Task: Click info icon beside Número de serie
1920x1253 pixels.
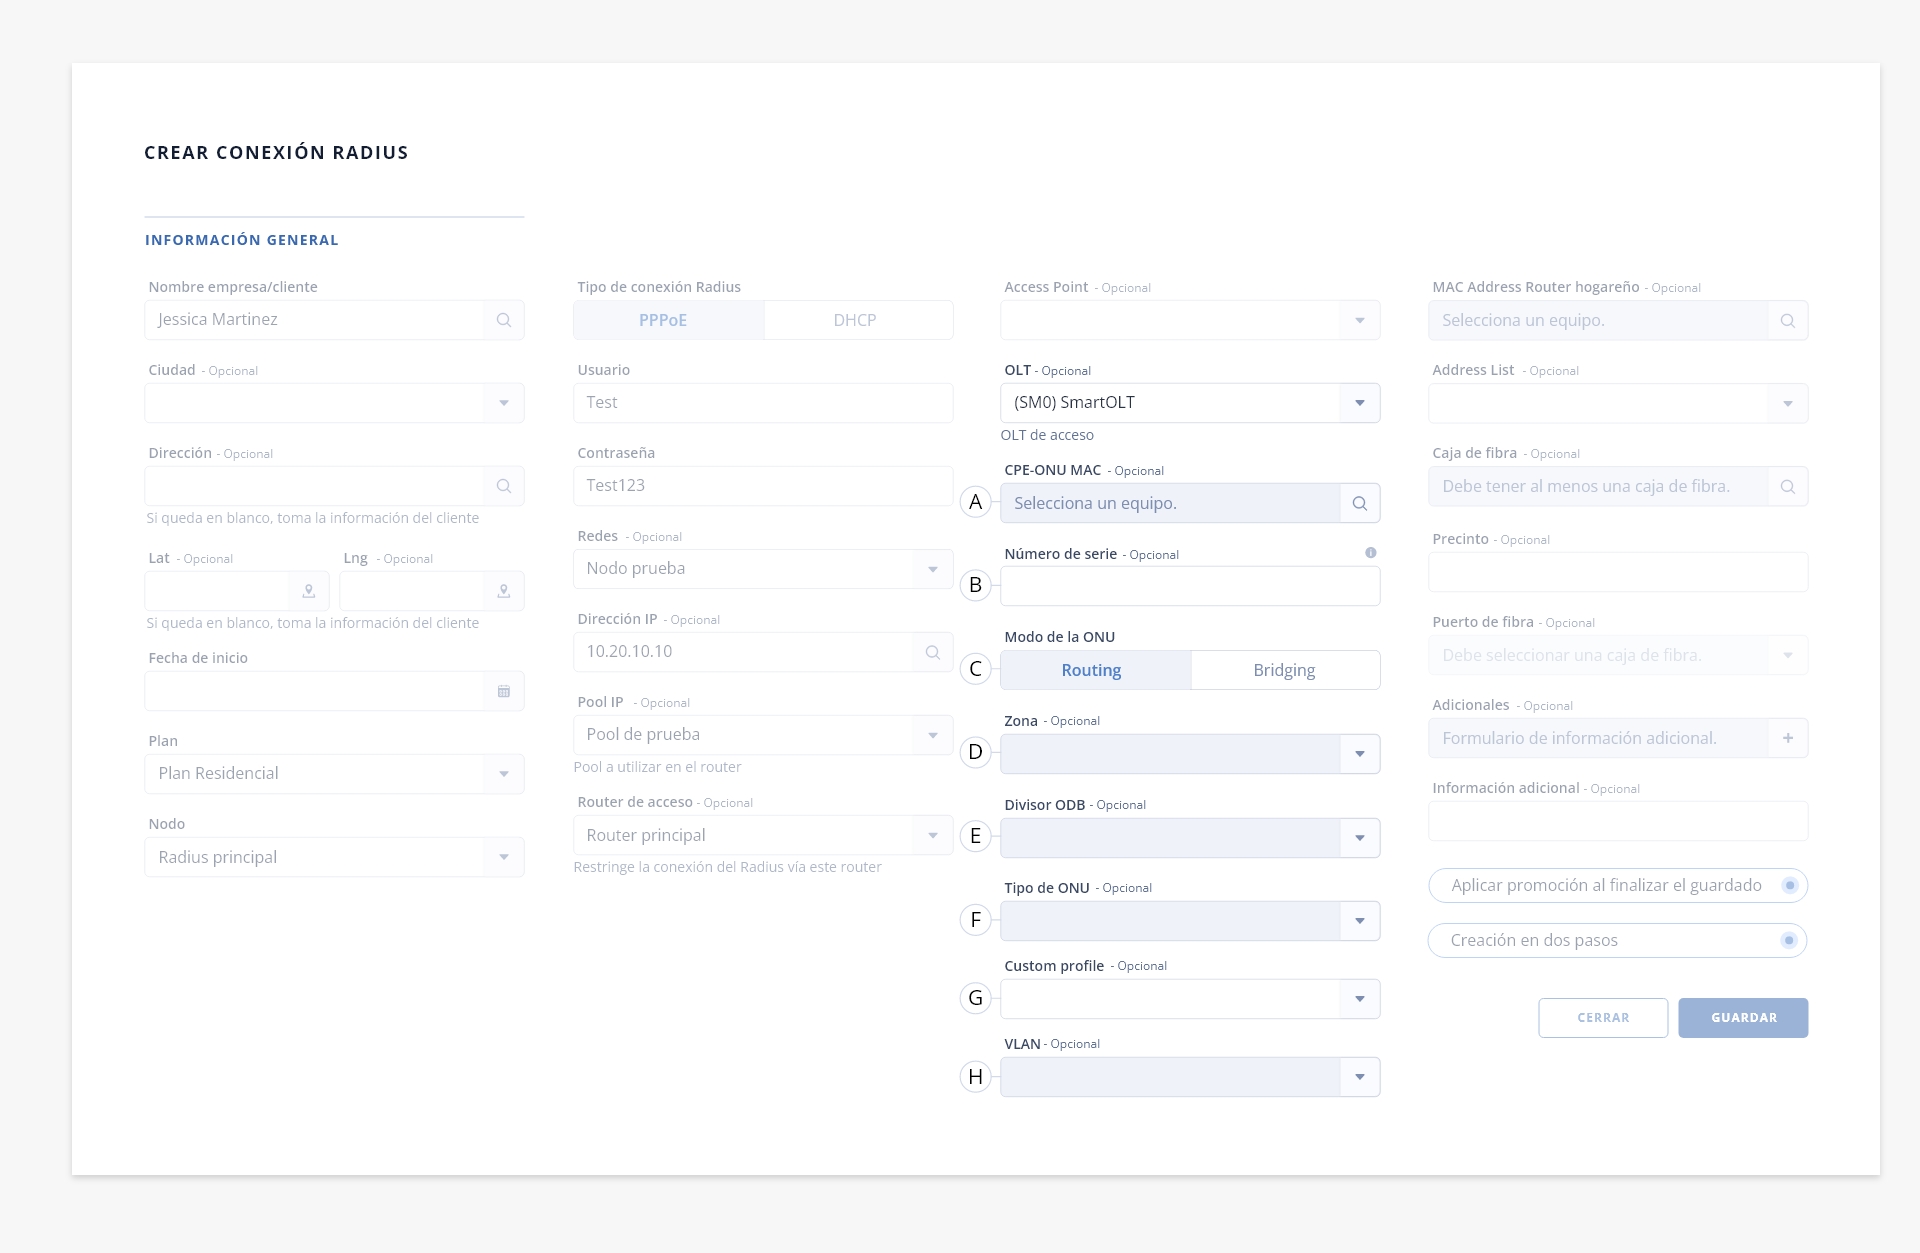Action: pos(1371,553)
